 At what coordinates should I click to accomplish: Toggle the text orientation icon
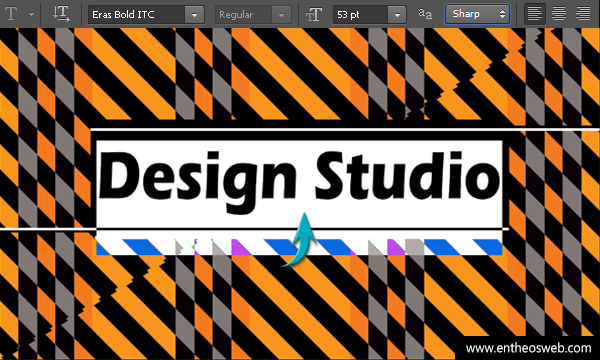[x=61, y=14]
